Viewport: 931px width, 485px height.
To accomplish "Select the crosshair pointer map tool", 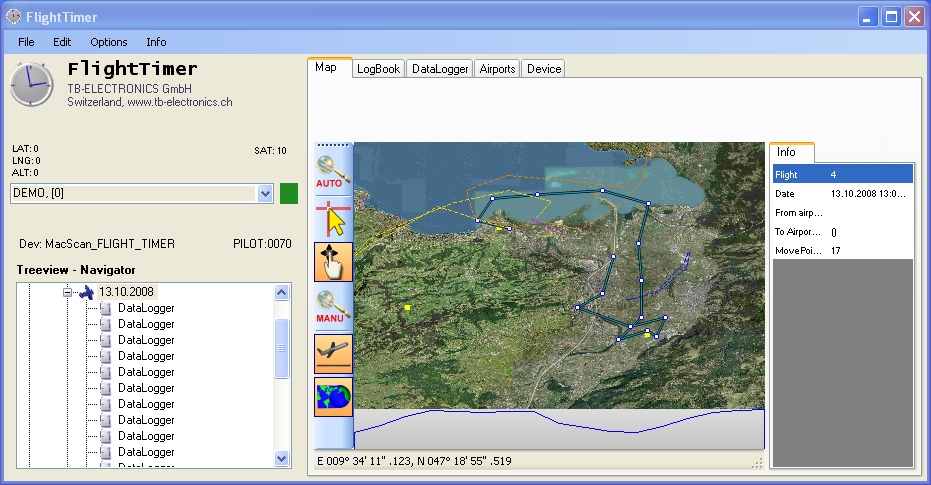I will 333,218.
